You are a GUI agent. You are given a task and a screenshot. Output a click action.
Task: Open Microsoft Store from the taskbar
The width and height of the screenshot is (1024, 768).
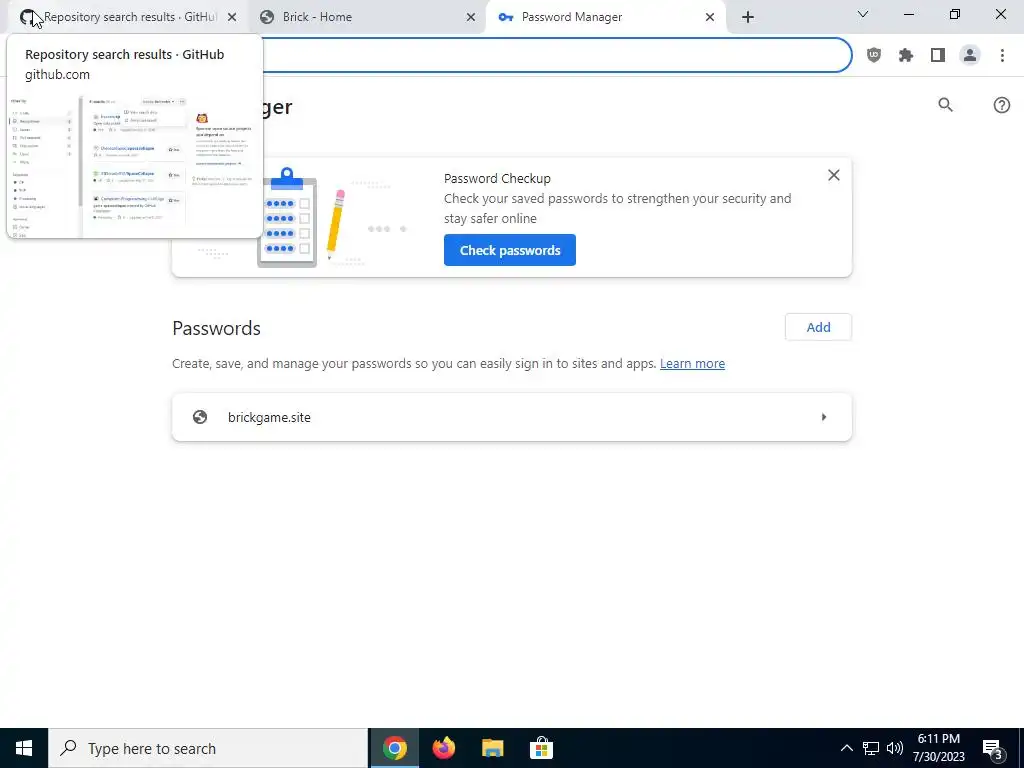tap(541, 748)
